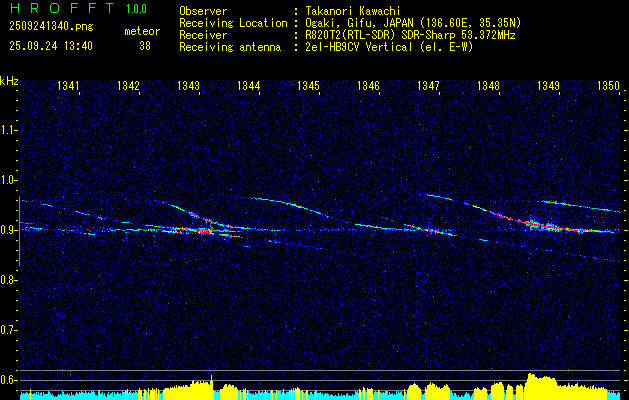Click the 'Receiving Location' field label
The height and width of the screenshot is (400, 629).
coord(233,23)
